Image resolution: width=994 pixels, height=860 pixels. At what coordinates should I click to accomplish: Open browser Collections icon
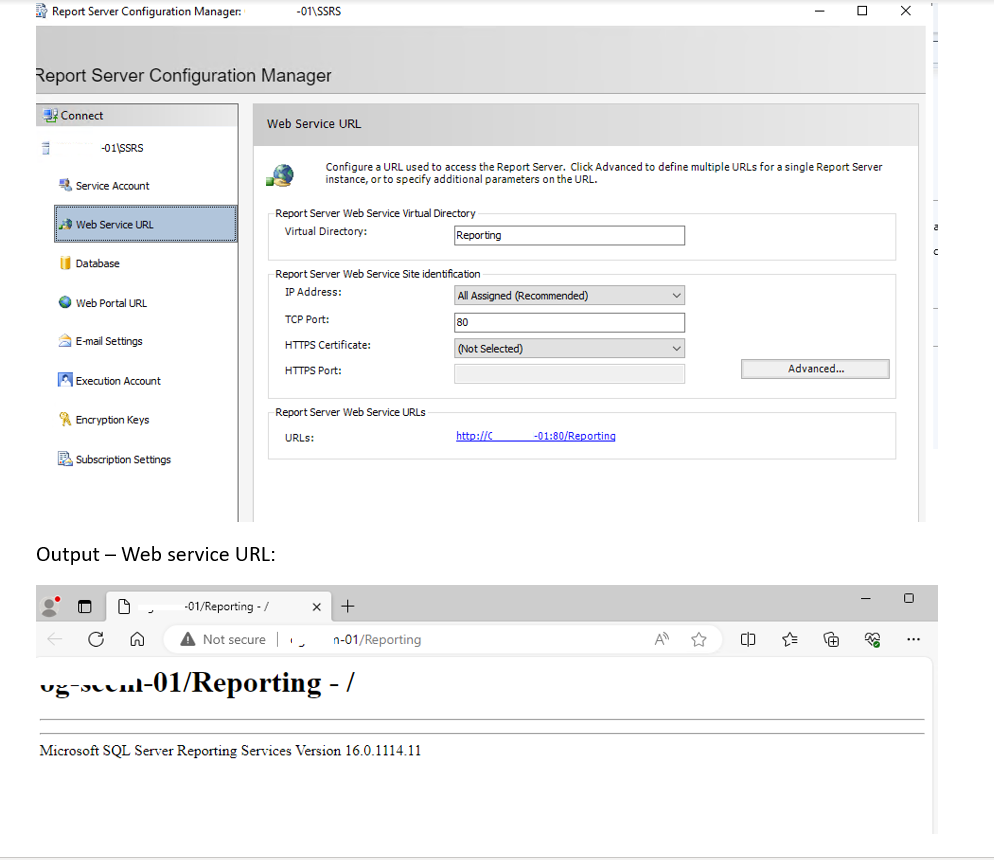point(830,639)
